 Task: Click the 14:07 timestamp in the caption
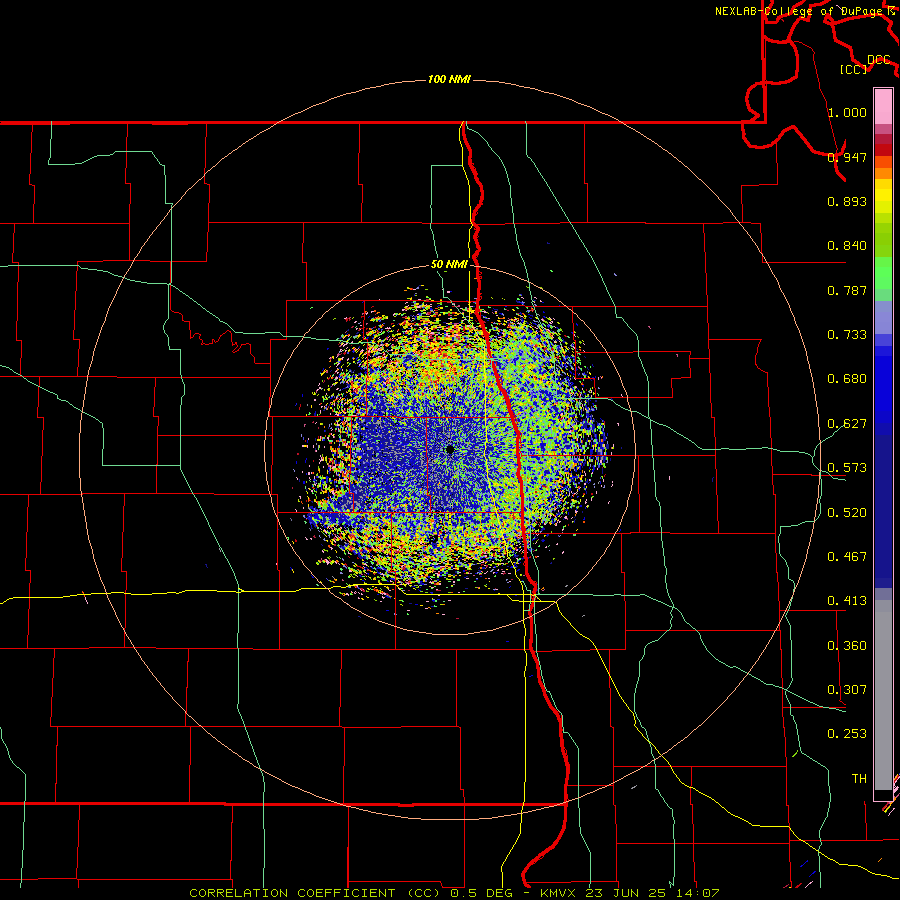699,893
